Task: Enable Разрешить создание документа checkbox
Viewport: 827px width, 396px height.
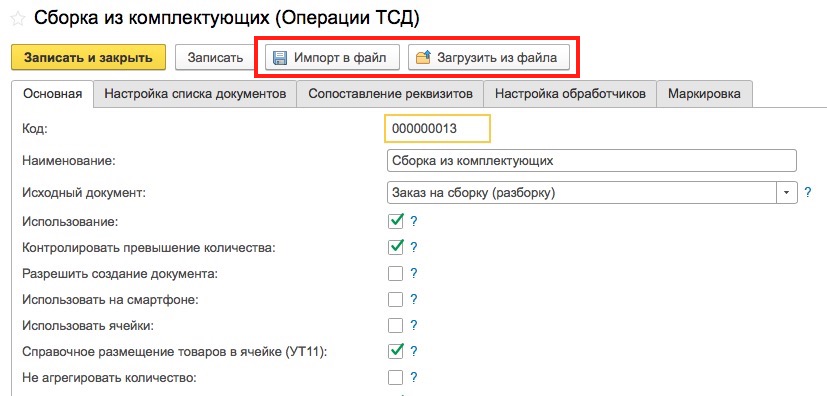Action: click(x=396, y=274)
